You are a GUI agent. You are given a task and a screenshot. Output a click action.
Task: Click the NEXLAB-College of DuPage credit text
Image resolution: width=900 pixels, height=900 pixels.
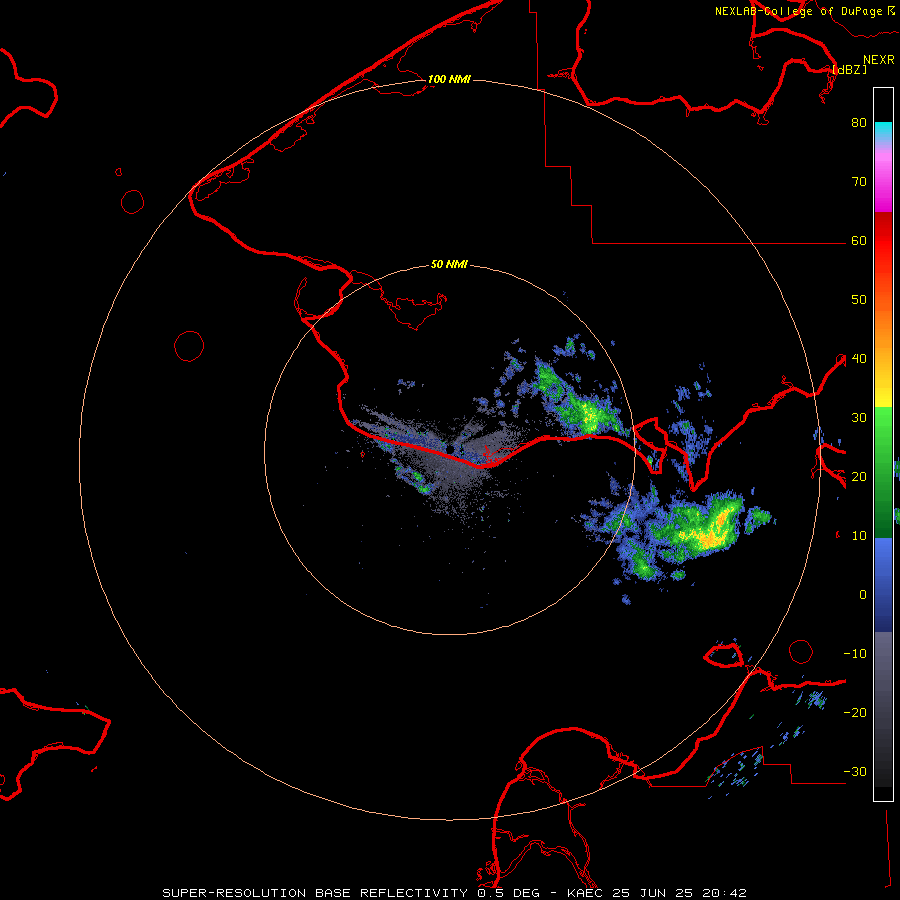coord(798,11)
